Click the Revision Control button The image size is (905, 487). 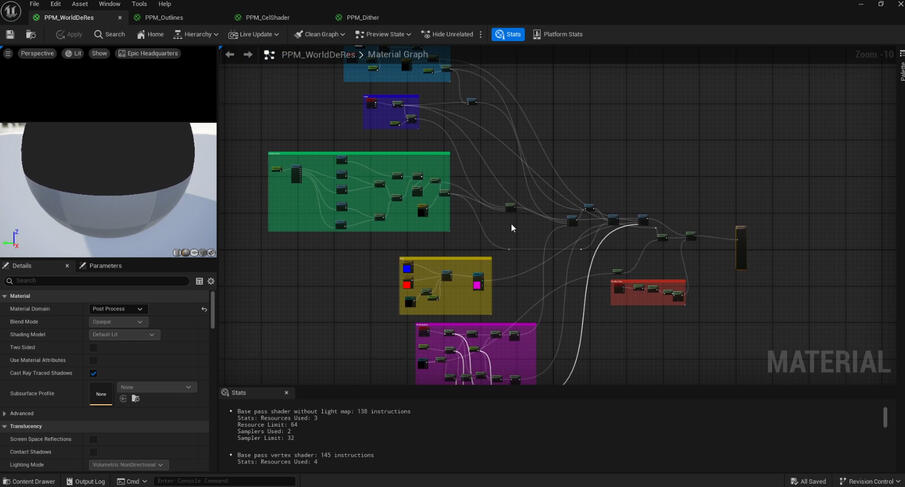pos(870,481)
